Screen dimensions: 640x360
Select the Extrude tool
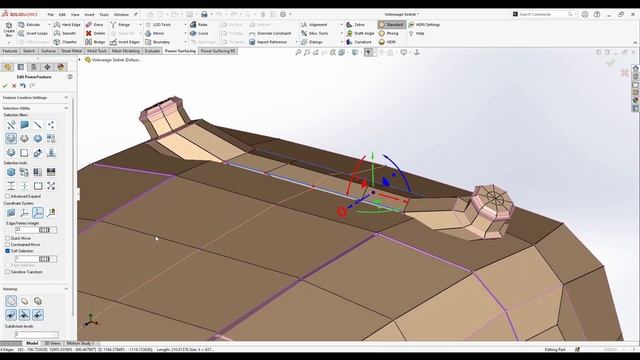[x=29, y=25]
